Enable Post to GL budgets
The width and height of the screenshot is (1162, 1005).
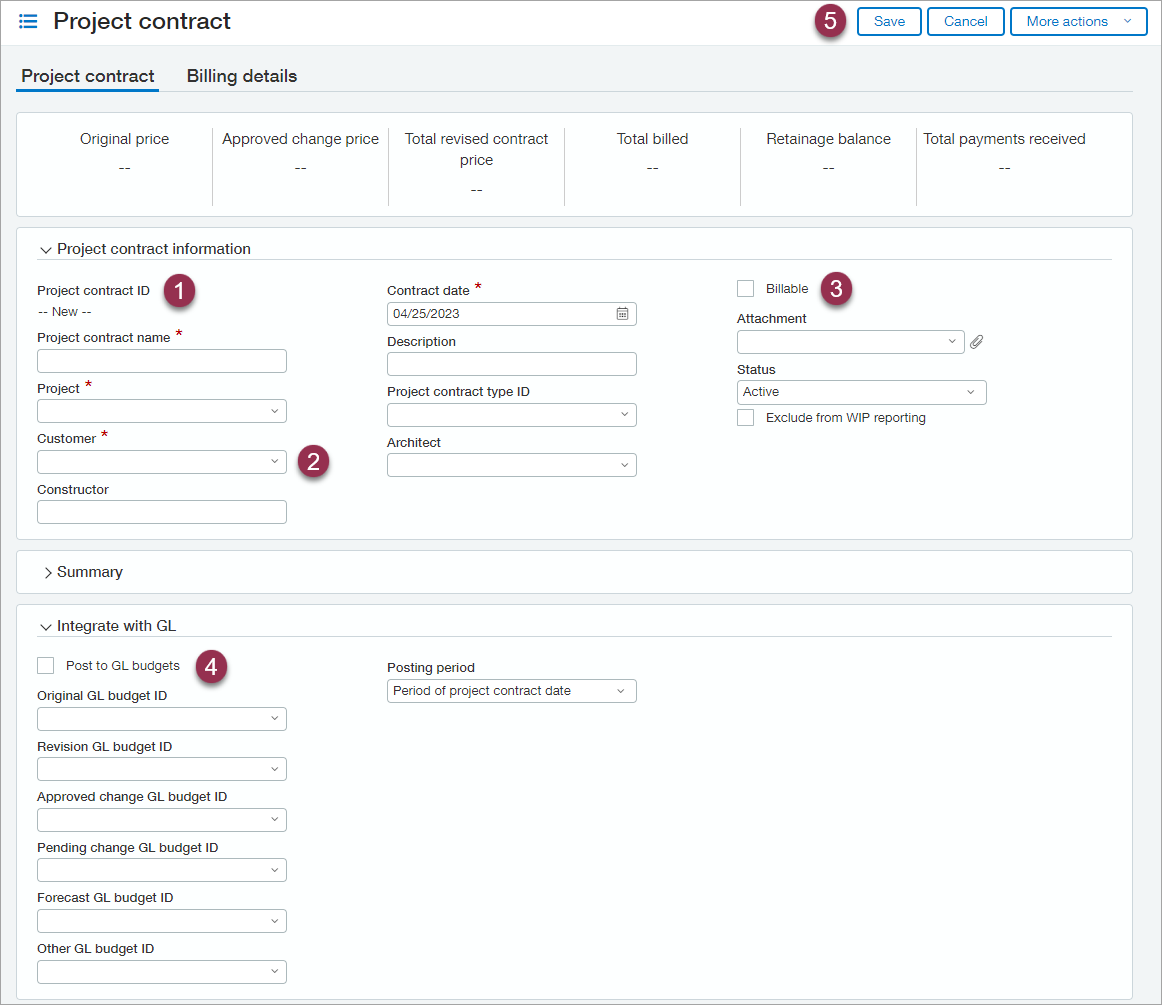[45, 665]
